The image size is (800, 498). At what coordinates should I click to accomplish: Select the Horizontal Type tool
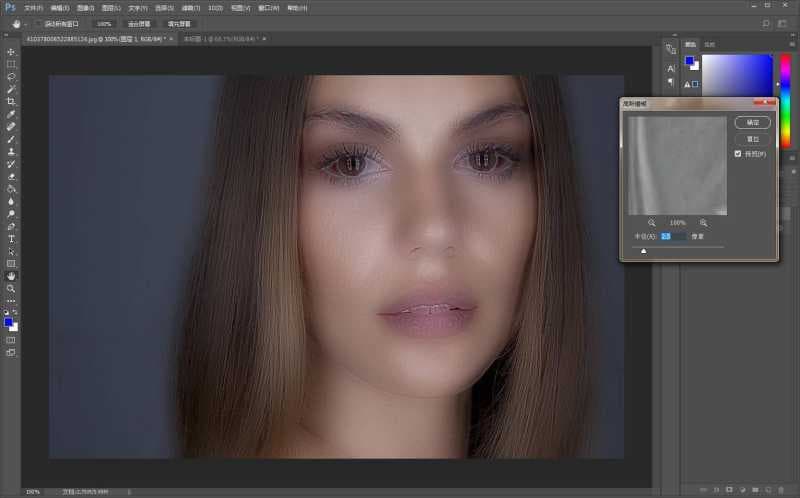pyautogui.click(x=11, y=239)
